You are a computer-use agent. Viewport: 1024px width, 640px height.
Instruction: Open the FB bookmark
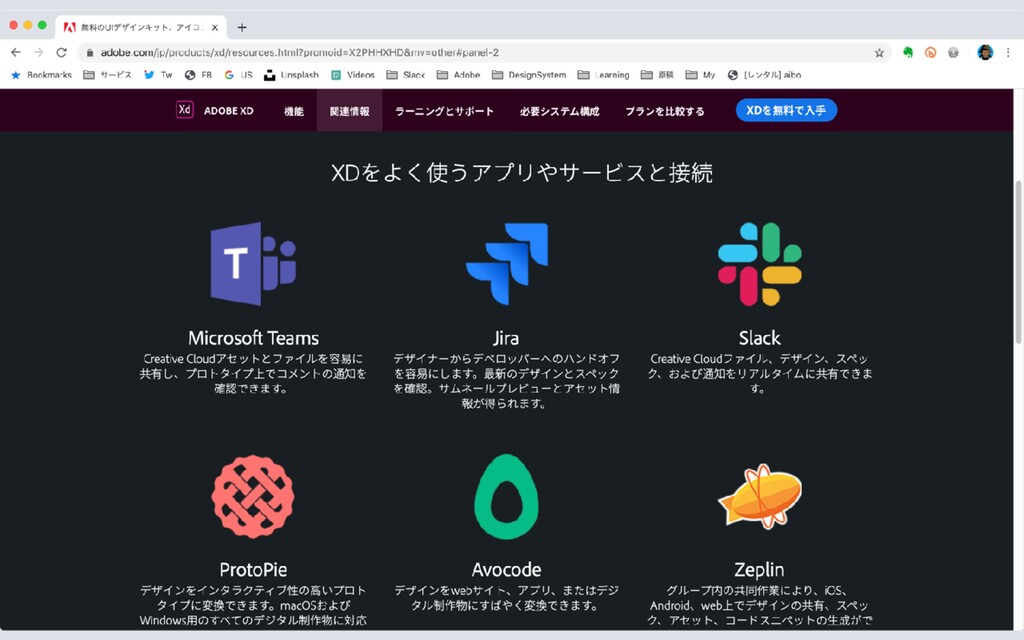click(199, 75)
